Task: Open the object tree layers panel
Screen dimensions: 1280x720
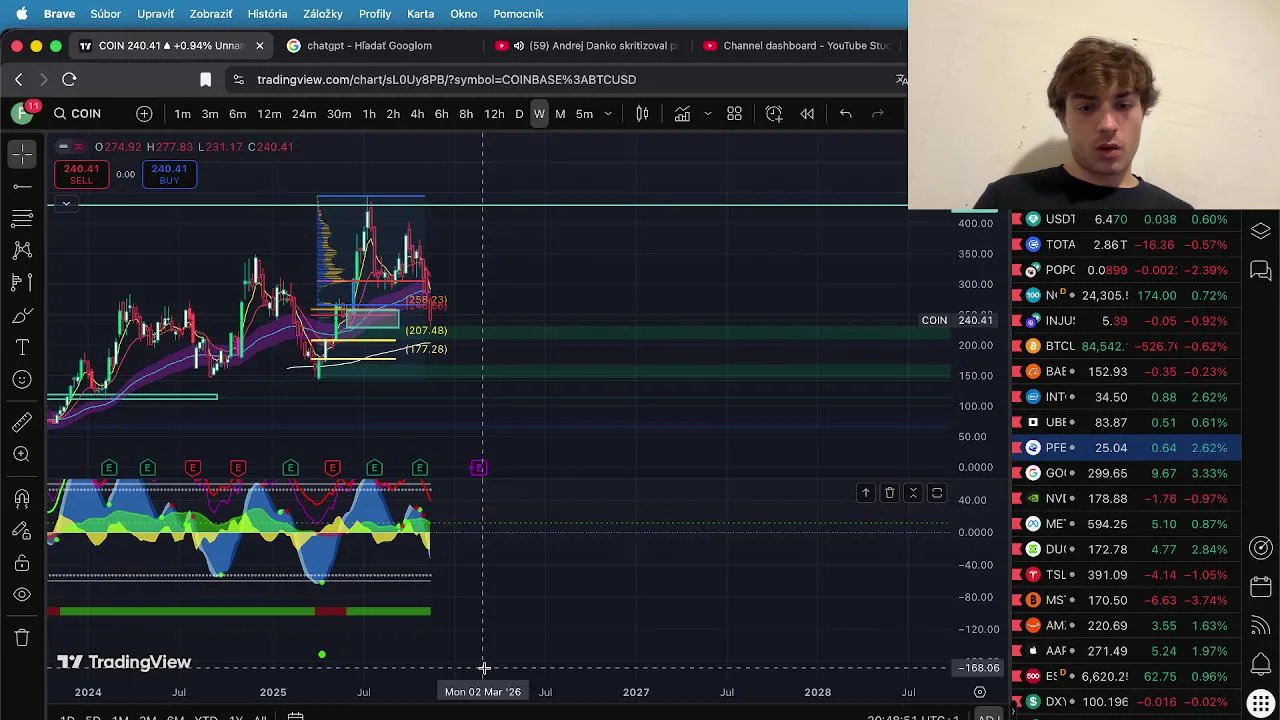Action: (1261, 231)
